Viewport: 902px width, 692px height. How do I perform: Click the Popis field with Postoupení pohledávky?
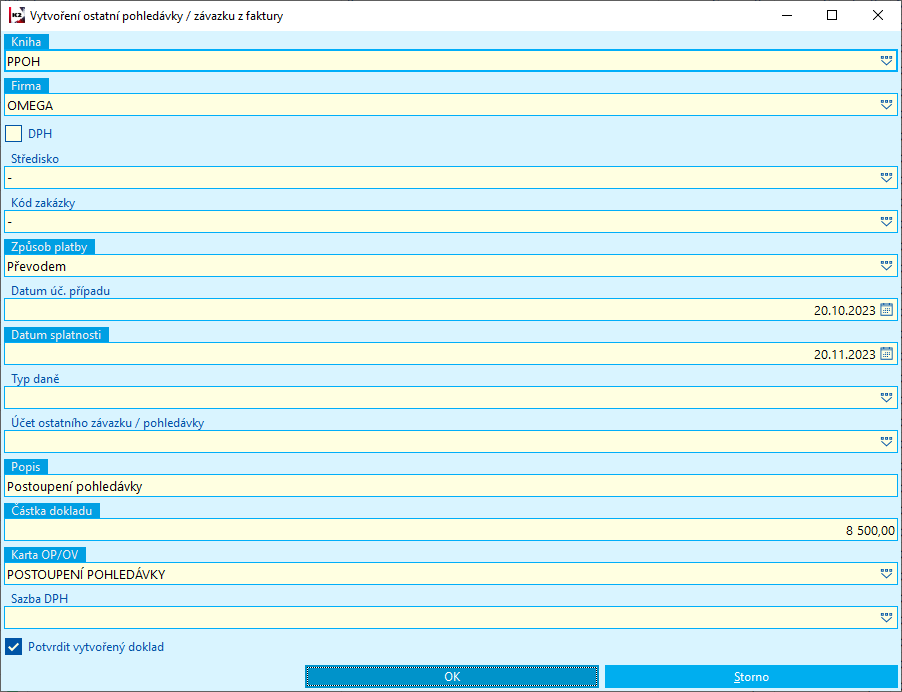450,486
